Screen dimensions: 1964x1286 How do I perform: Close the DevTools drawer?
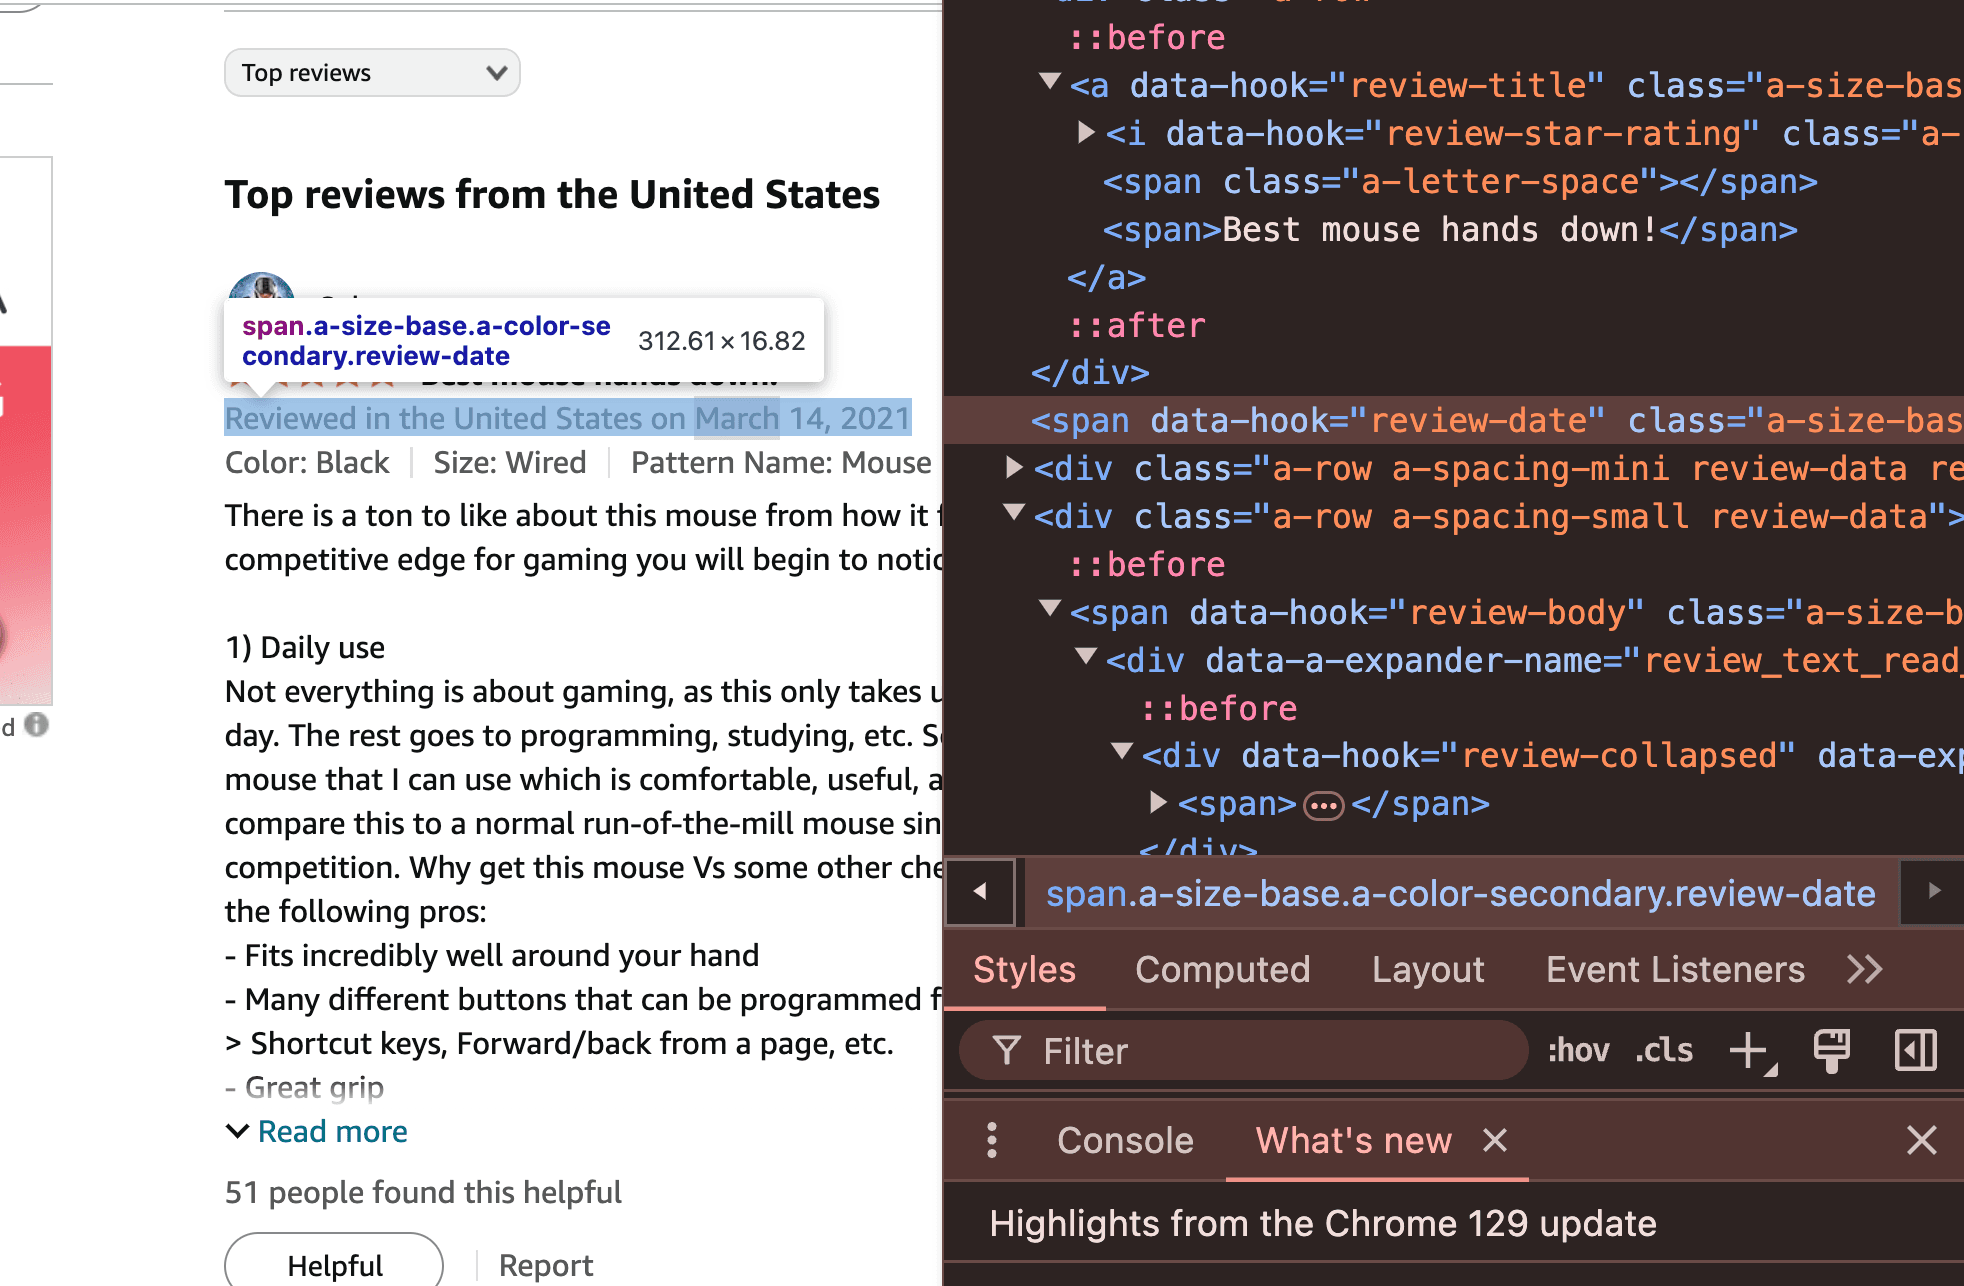(x=1921, y=1140)
